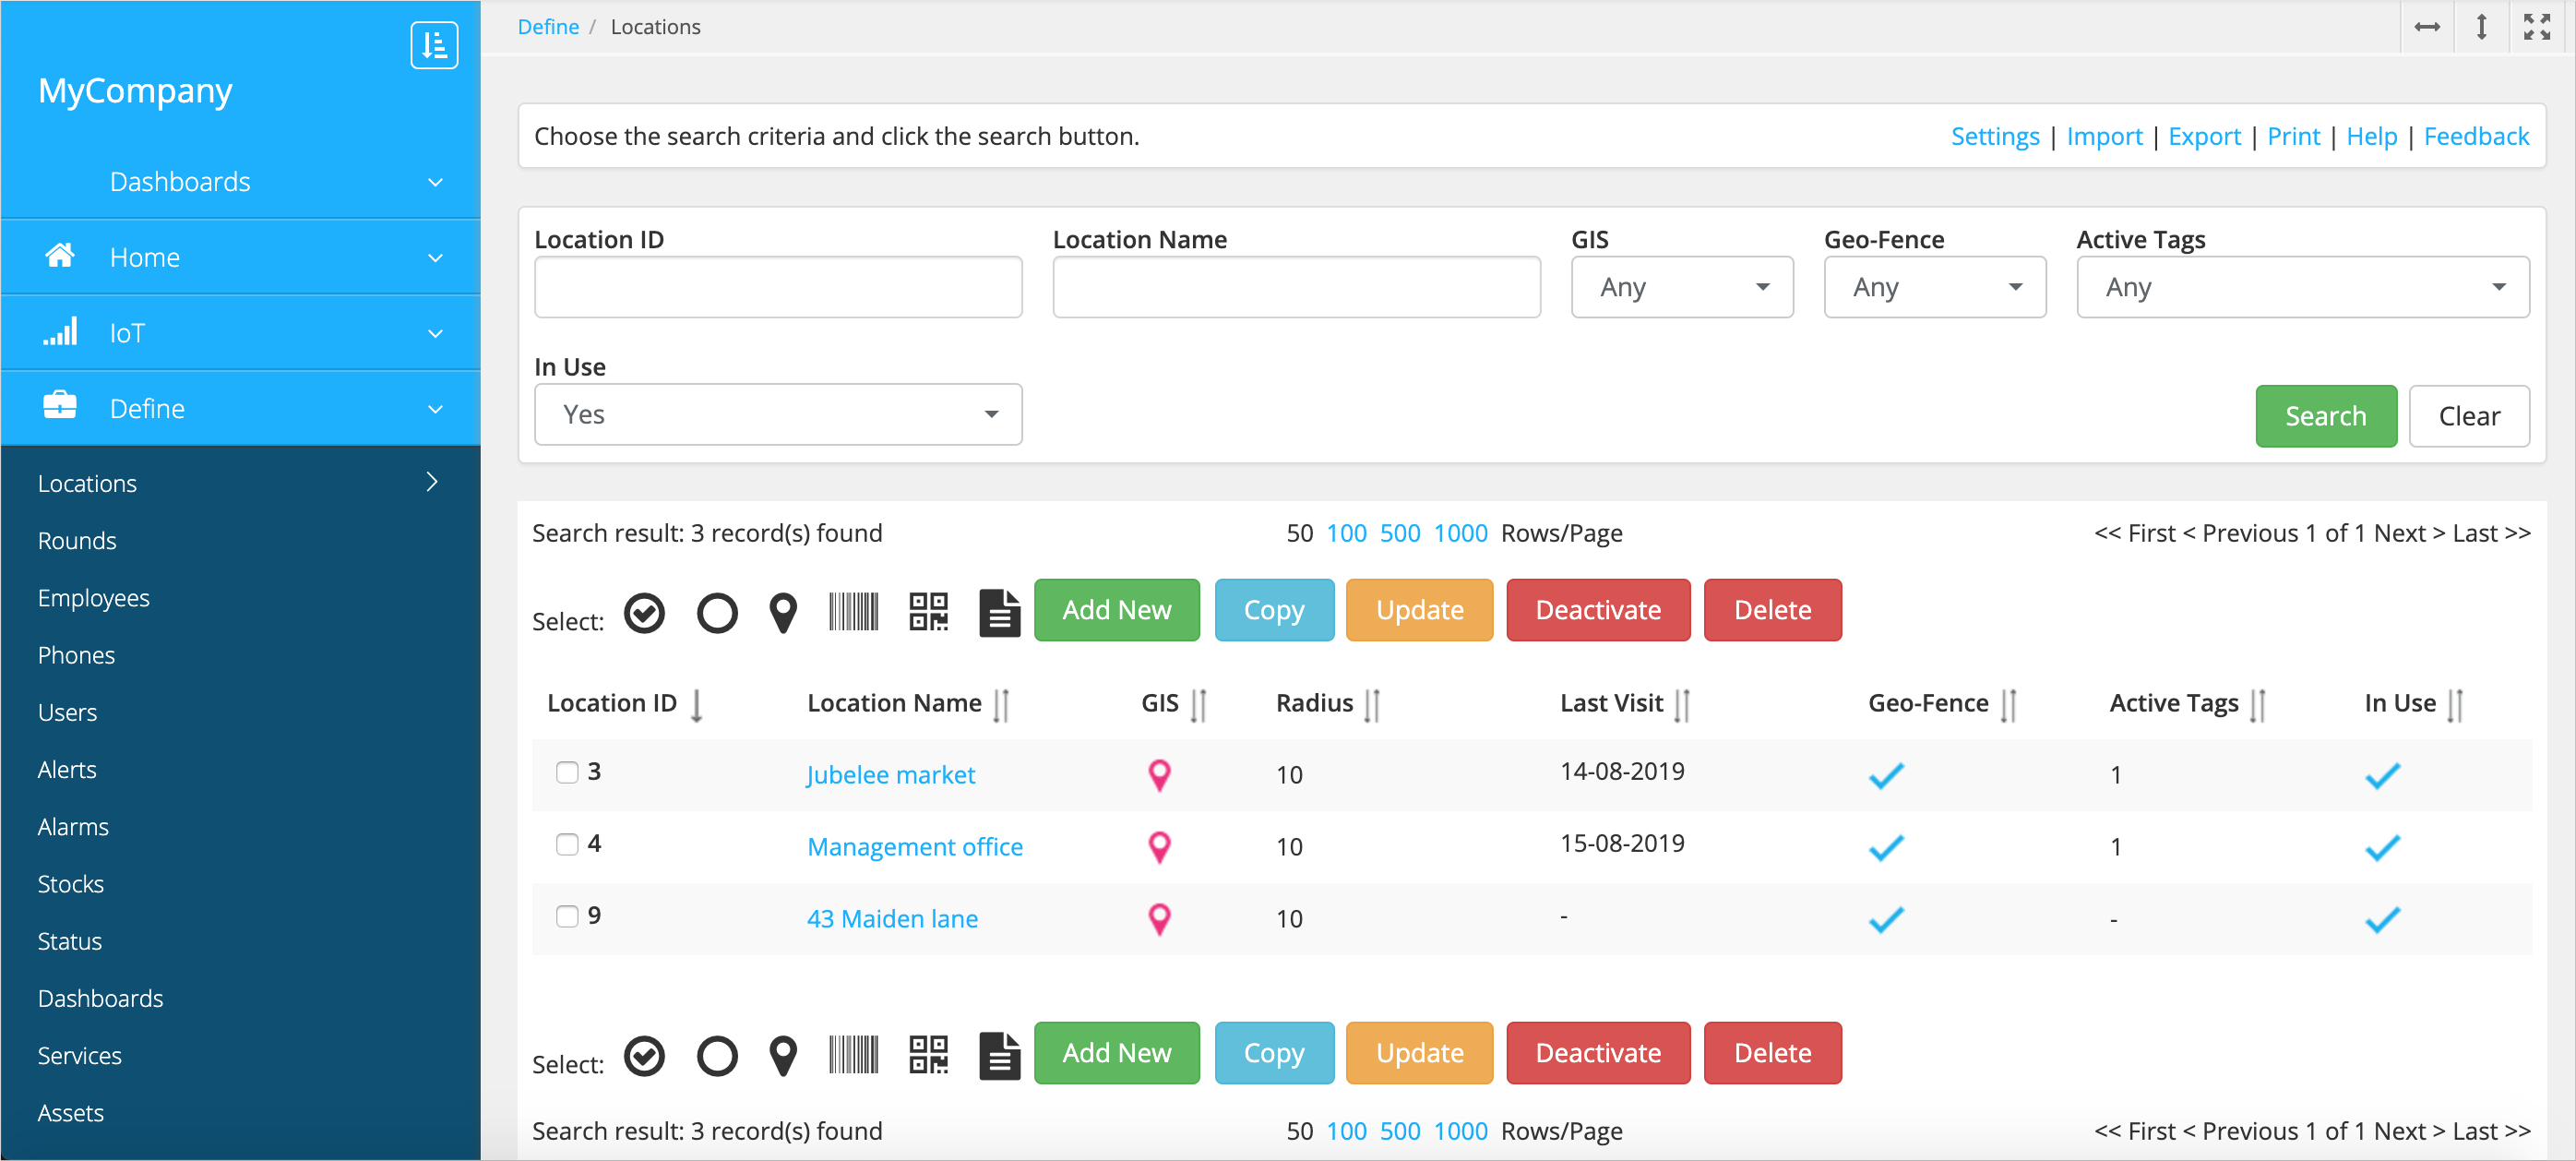2576x1161 pixels.
Task: Open GIS pin for Jubelee market
Action: 1159,774
